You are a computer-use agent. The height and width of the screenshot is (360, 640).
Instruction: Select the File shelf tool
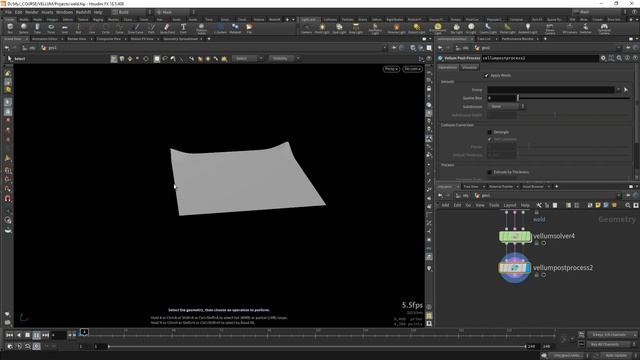tap(249, 28)
